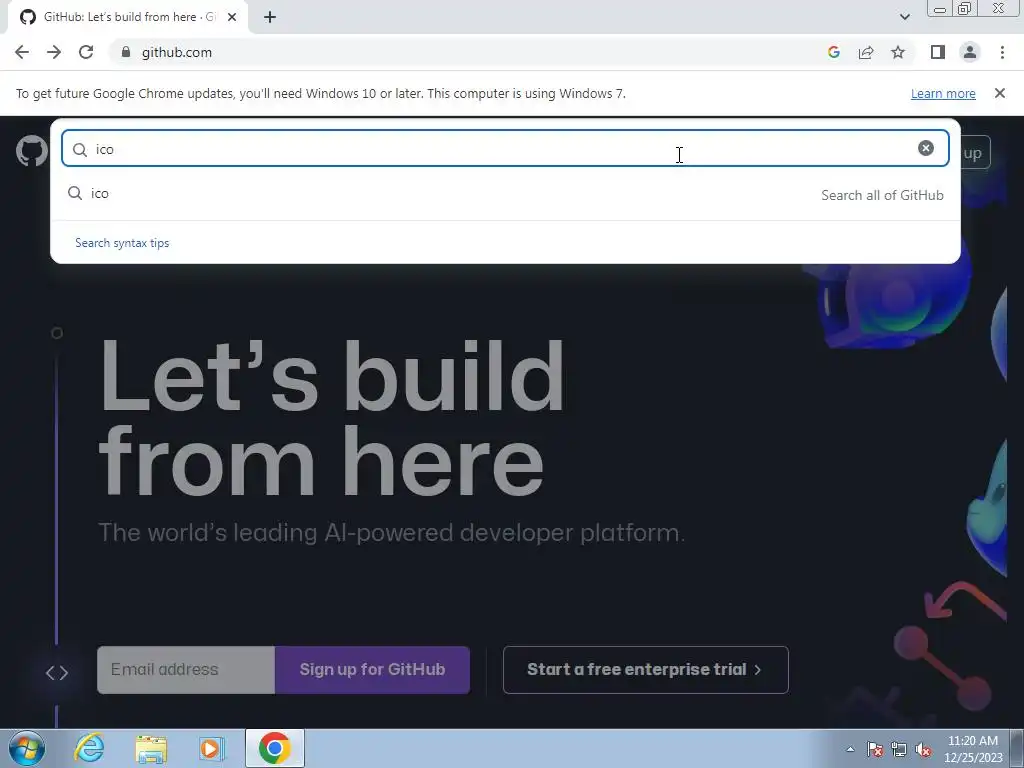
Task: Open Windows Explorer from the taskbar
Action: 151,748
